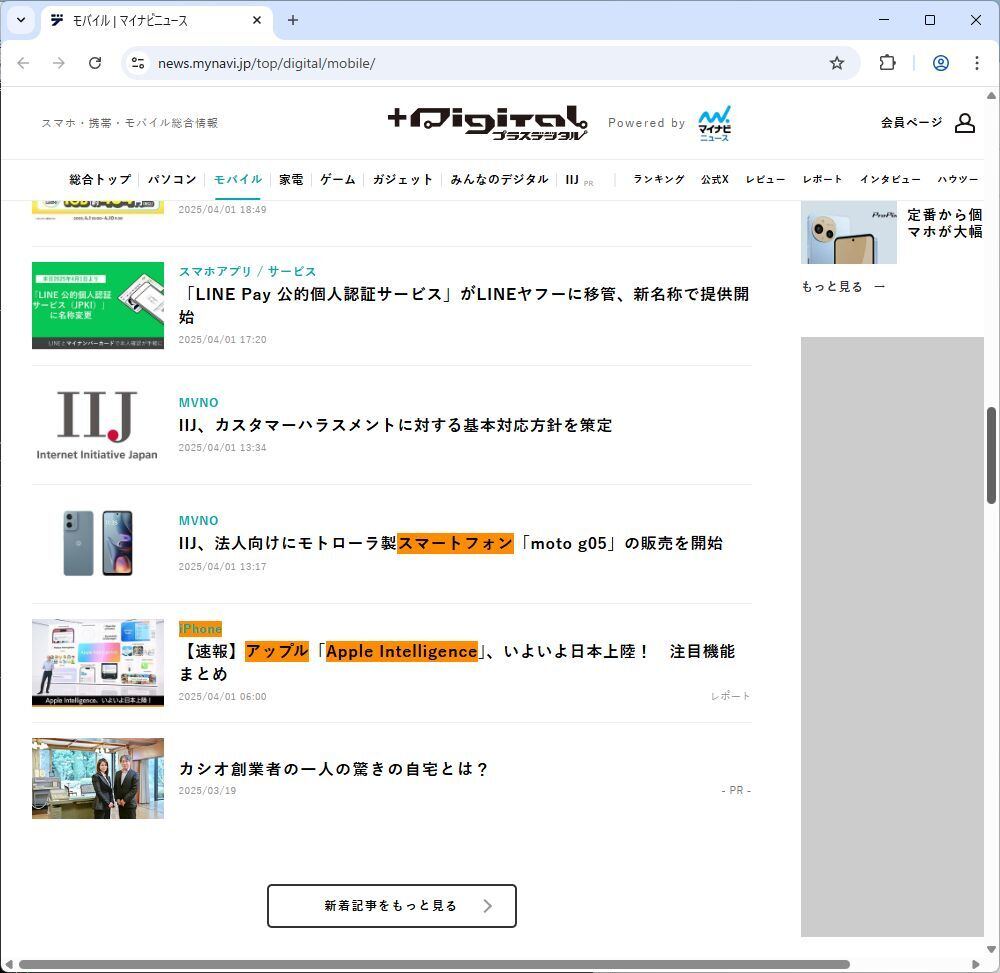
Task: Bookmark this page with the star icon
Action: point(837,63)
